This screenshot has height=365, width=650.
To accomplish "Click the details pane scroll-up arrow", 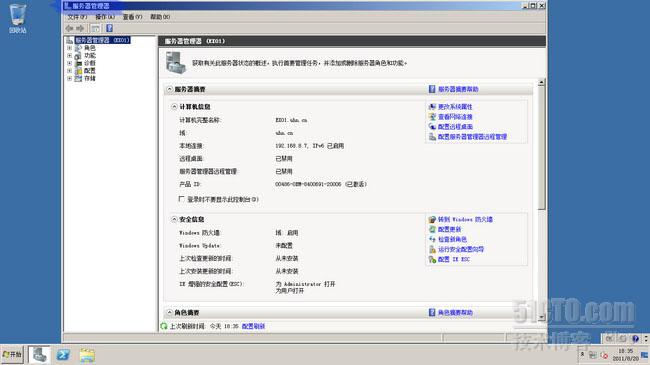I will click(x=541, y=83).
